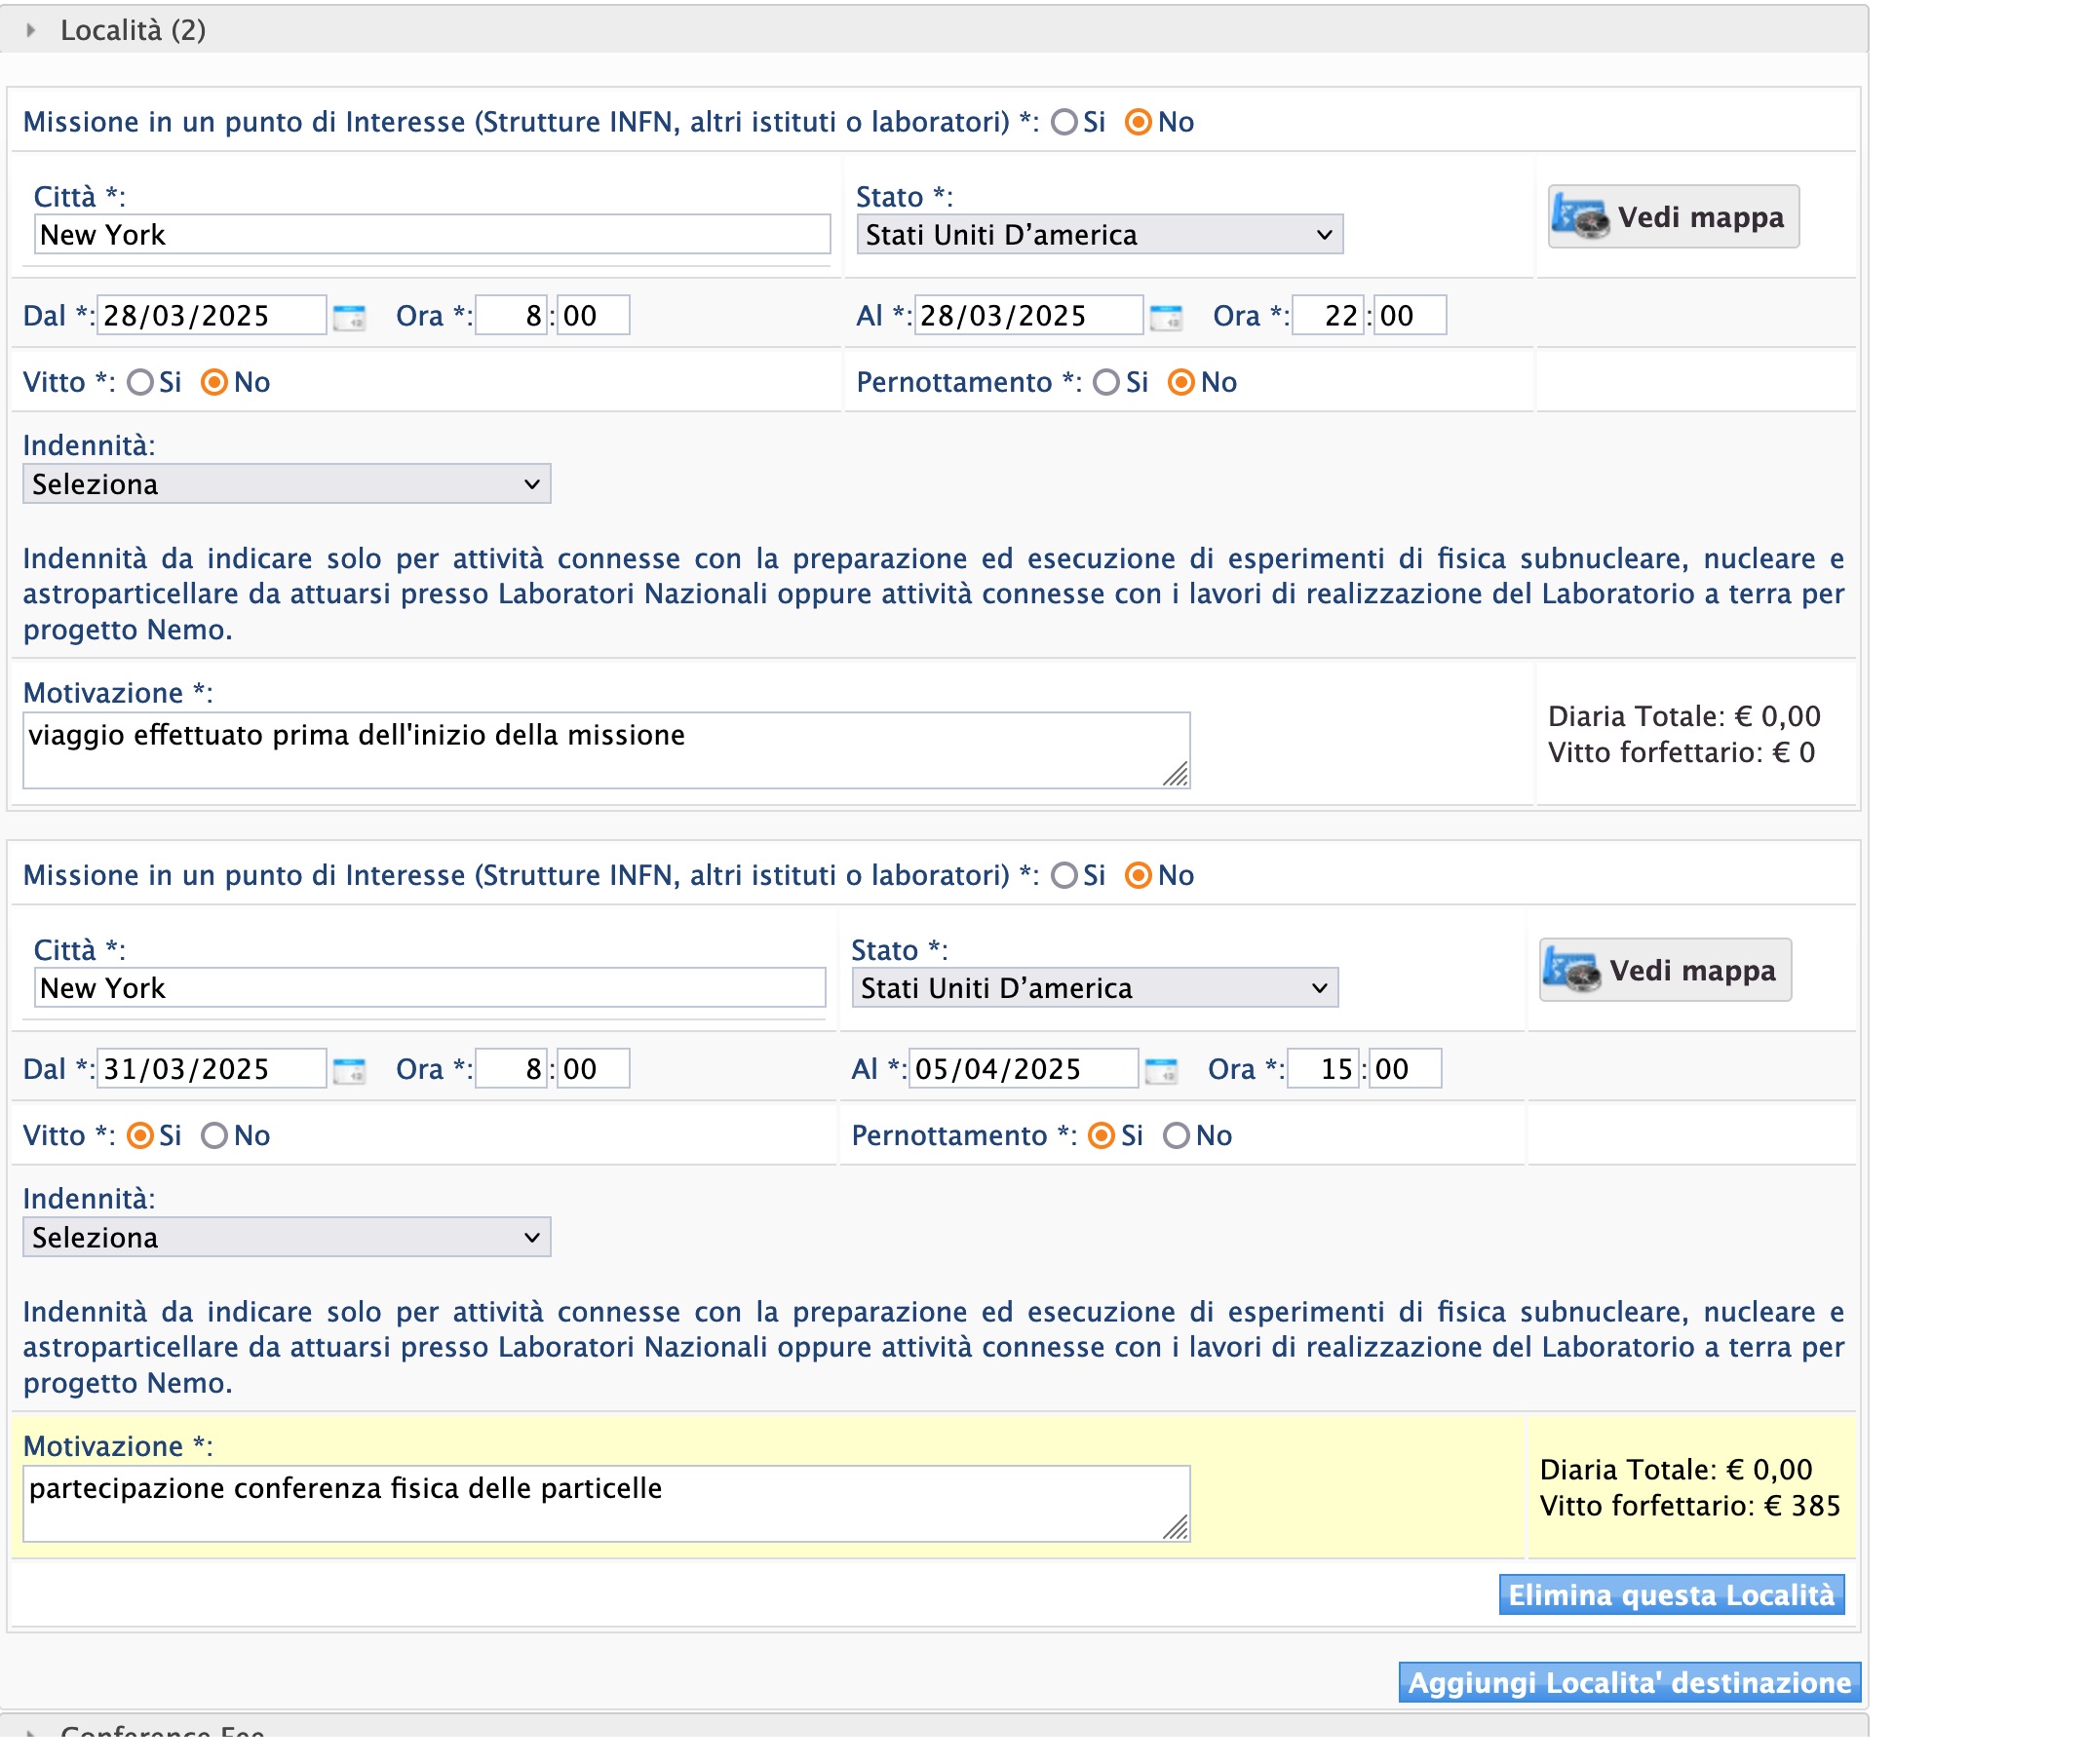Click start hour field 8 in first località
This screenshot has height=1764, width=2088.
point(511,316)
